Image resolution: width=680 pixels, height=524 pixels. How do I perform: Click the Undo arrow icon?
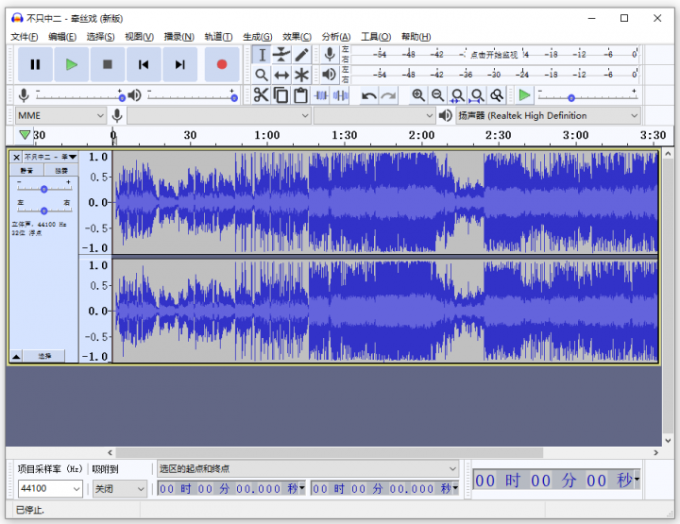click(369, 95)
